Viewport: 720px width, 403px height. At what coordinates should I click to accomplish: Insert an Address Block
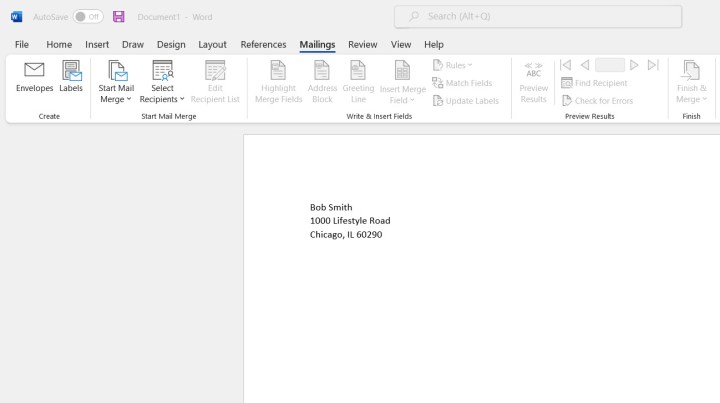coord(322,72)
